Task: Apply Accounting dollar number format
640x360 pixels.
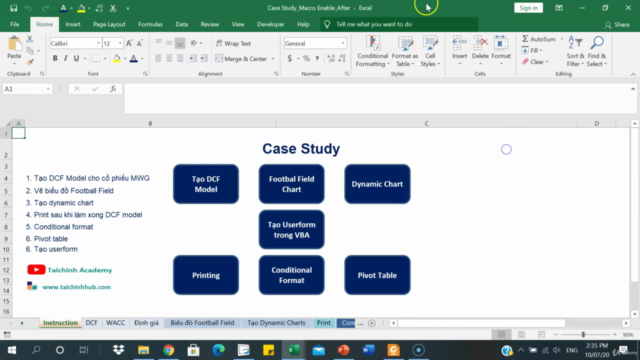Action: tap(290, 58)
